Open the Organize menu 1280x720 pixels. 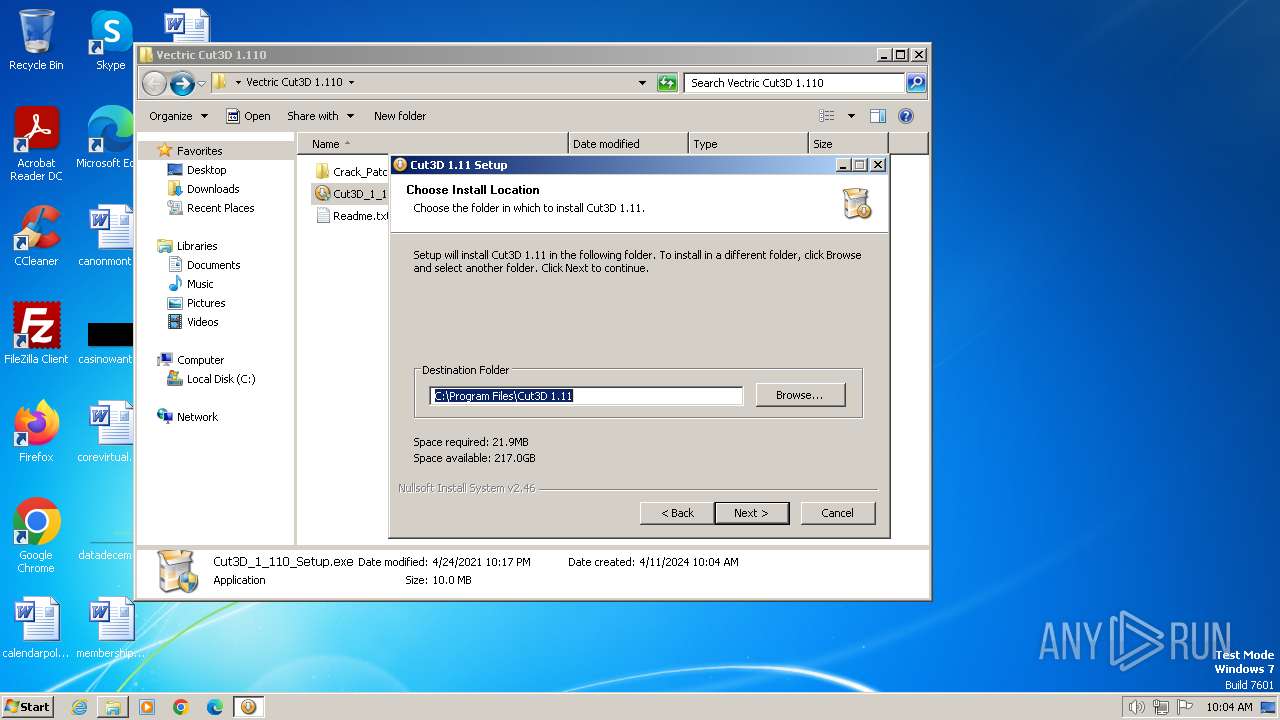pos(178,116)
